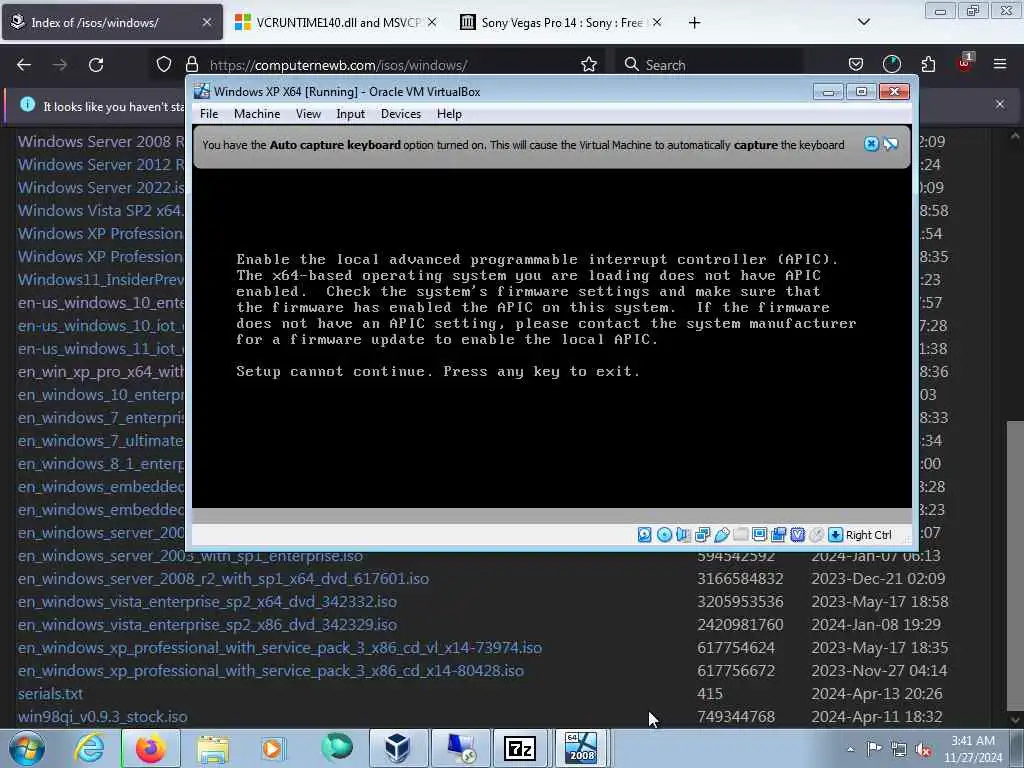Show hidden system tray icons
The image size is (1024, 768).
[850, 750]
